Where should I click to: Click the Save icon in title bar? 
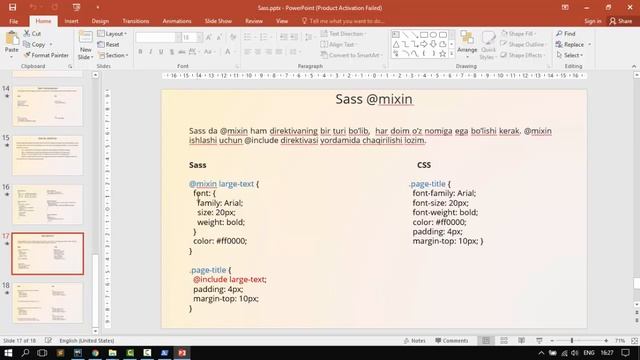(12, 7)
